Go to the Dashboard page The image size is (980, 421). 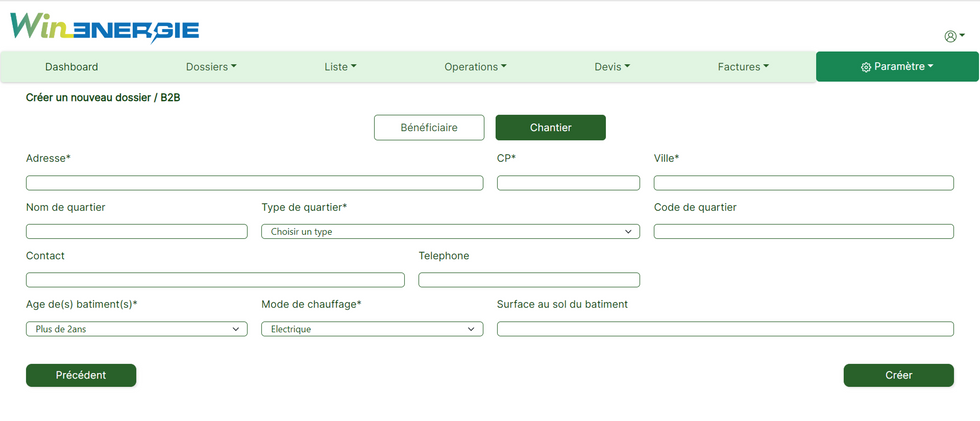tap(72, 67)
